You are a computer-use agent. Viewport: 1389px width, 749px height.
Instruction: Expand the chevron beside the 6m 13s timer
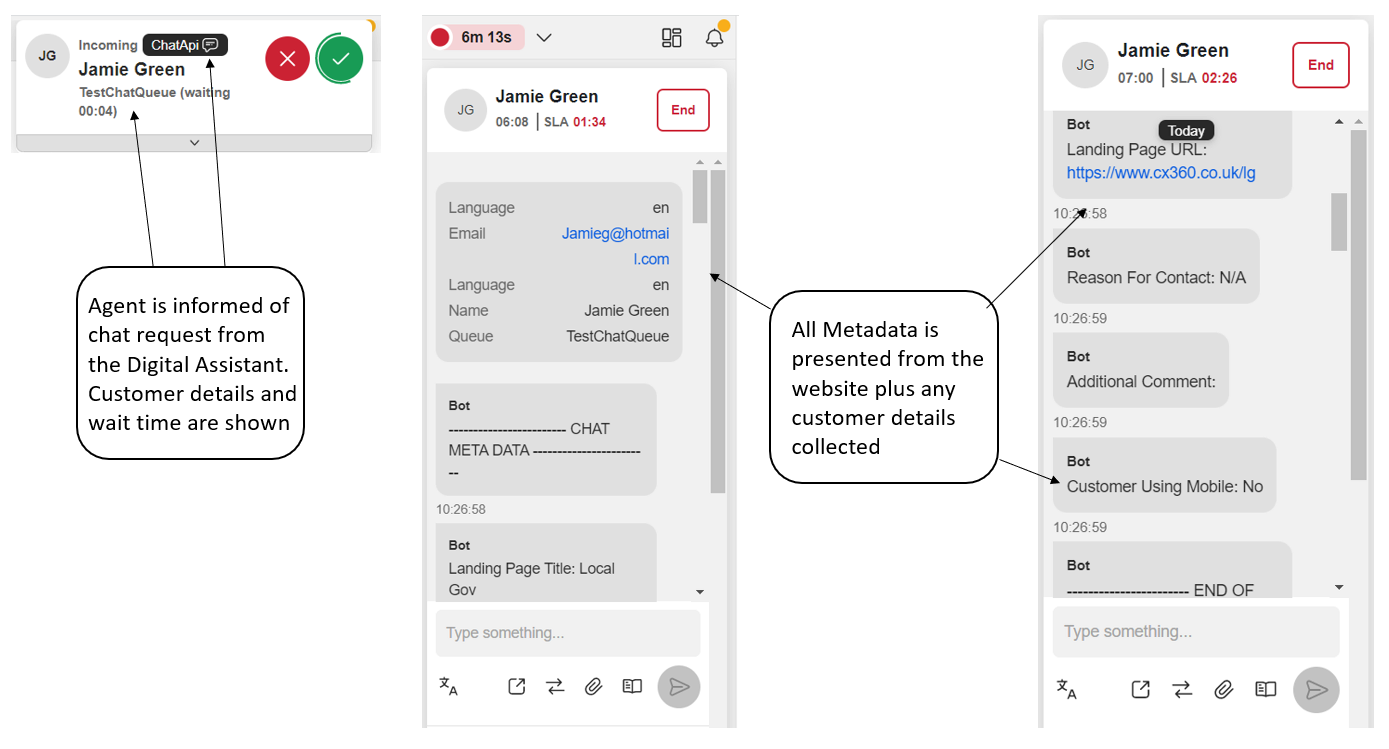(543, 37)
